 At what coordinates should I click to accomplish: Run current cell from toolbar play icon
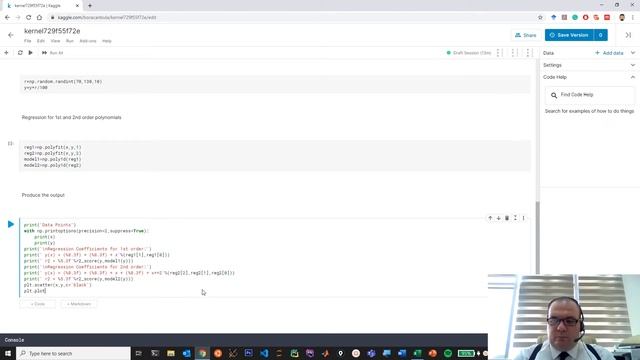click(x=31, y=53)
